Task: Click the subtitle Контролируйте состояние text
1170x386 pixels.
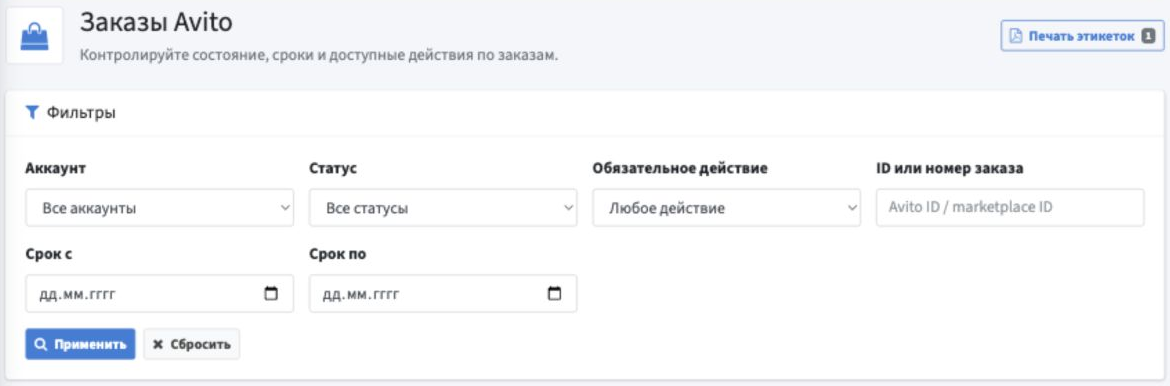Action: tap(319, 56)
